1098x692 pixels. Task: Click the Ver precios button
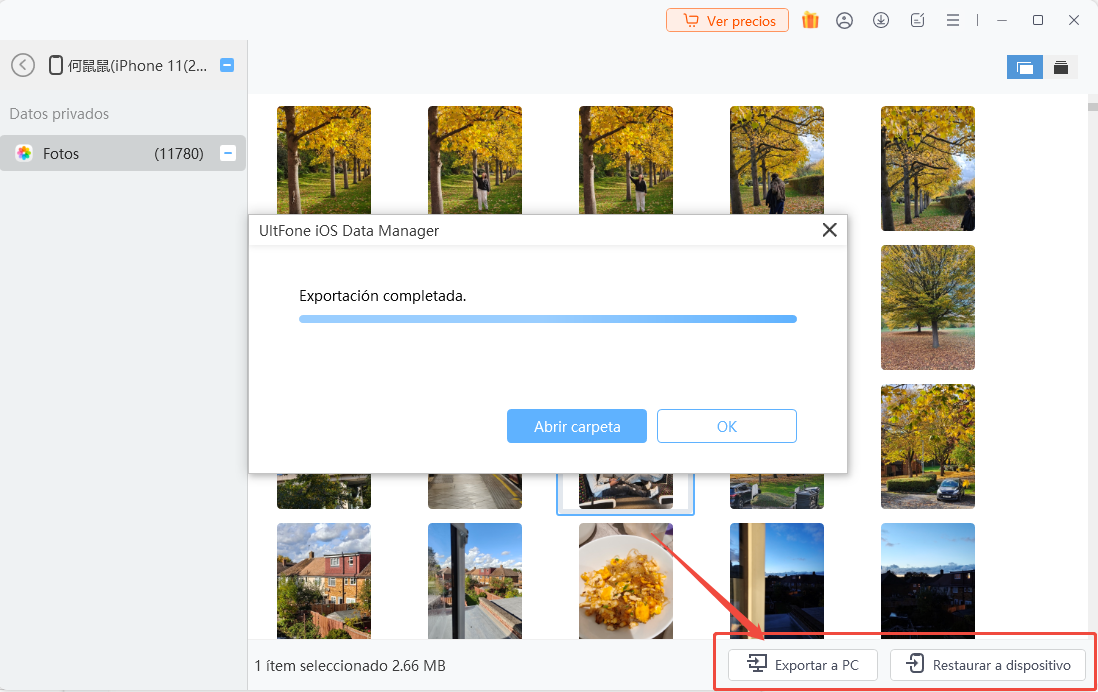click(x=727, y=20)
